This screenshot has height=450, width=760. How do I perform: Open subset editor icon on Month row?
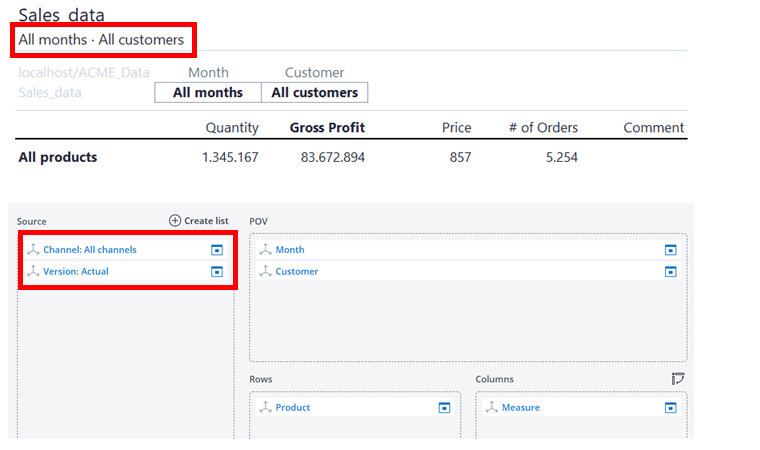(670, 250)
